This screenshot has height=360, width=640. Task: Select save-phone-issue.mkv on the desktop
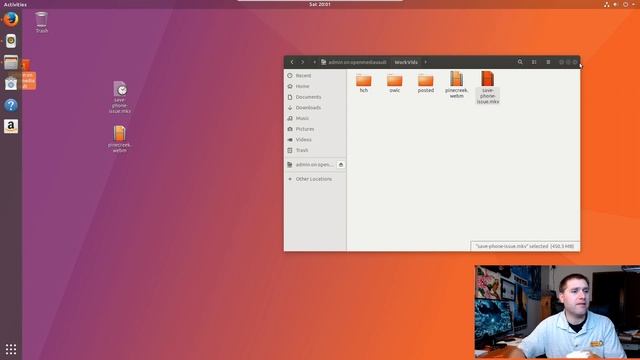[120, 97]
